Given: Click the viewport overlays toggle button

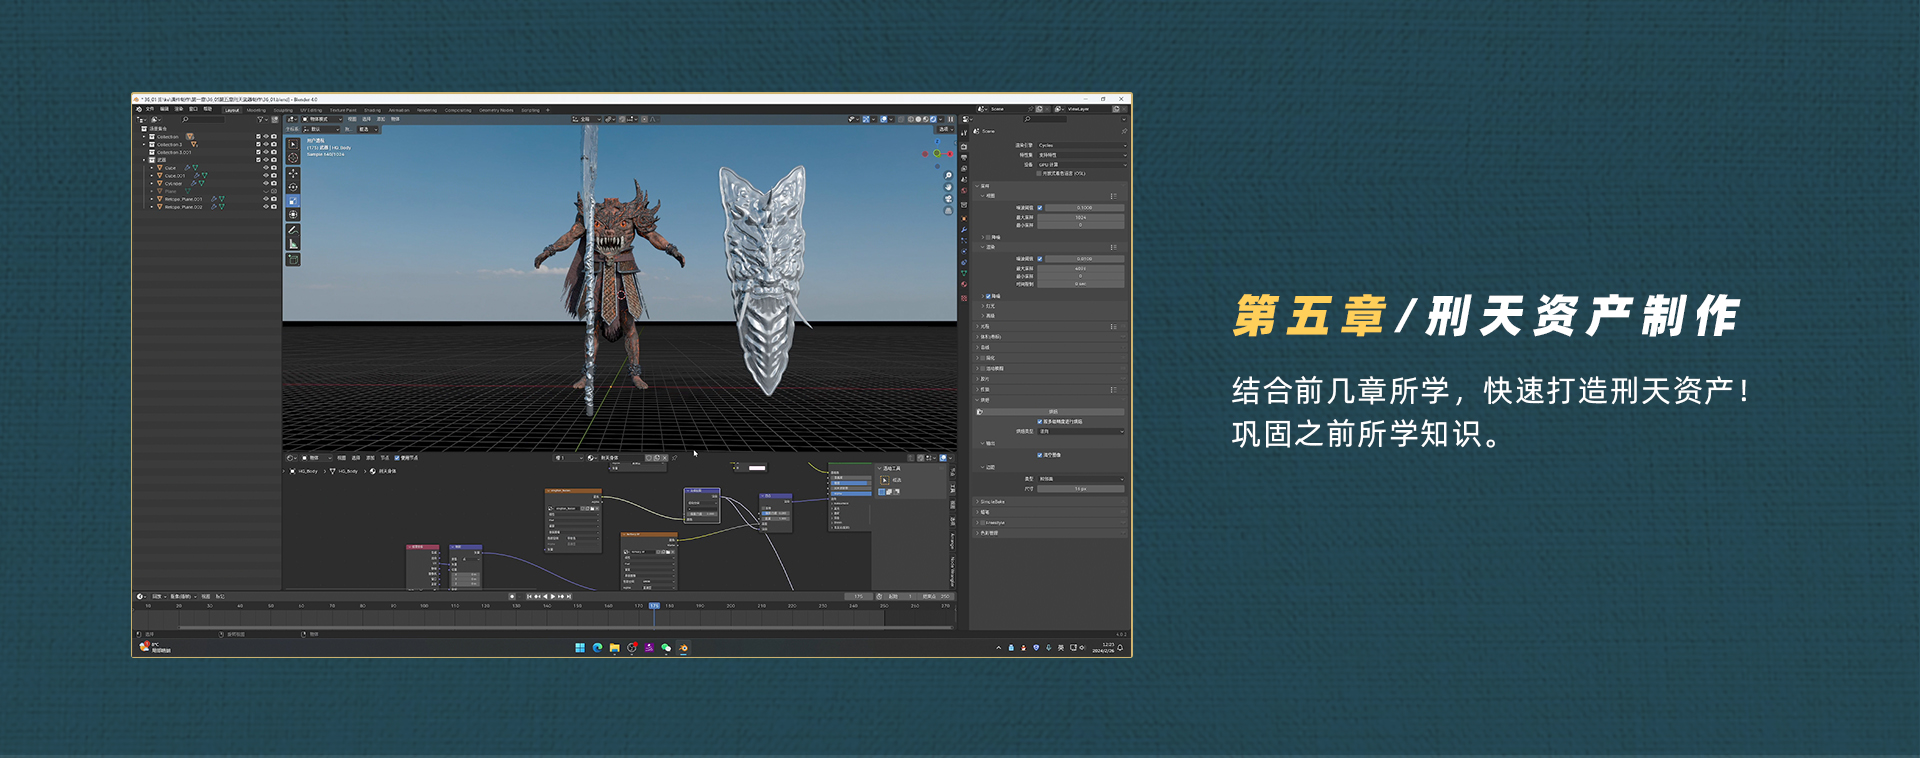Looking at the screenshot, I should (x=884, y=119).
